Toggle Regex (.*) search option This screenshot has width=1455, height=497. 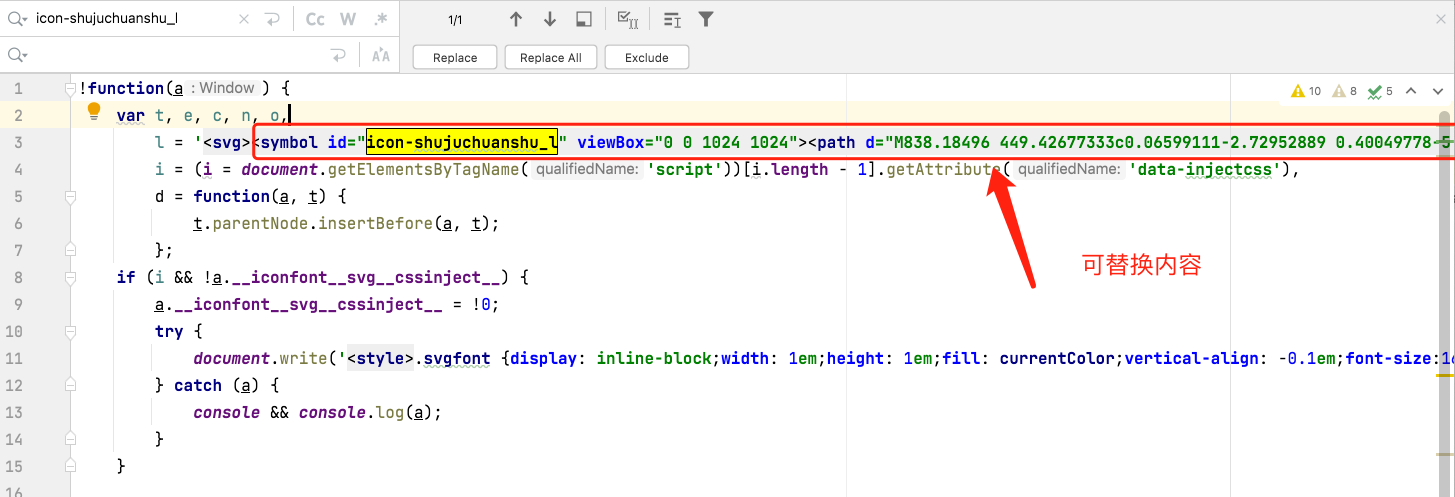tap(380, 19)
